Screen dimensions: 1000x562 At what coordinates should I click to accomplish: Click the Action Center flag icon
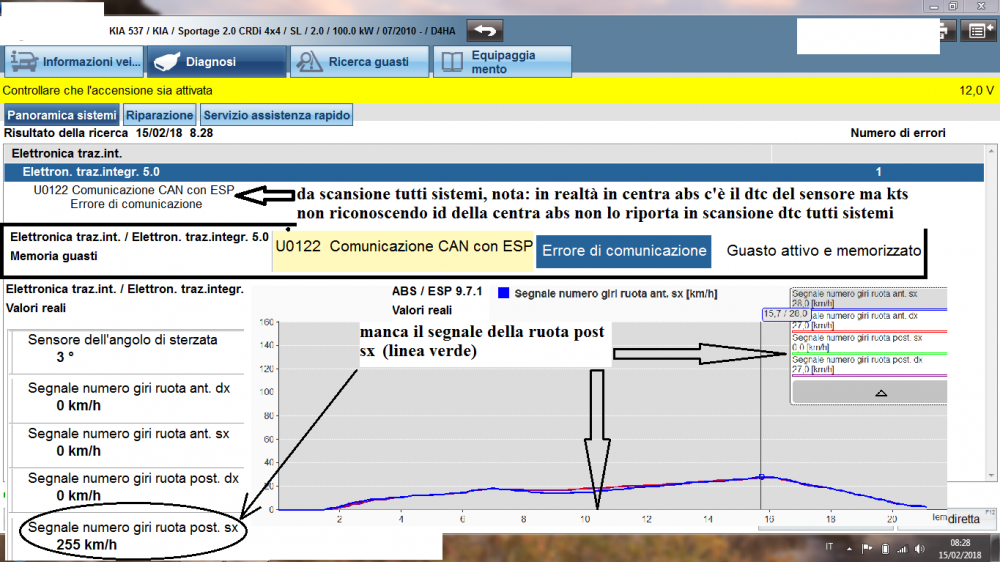867,548
